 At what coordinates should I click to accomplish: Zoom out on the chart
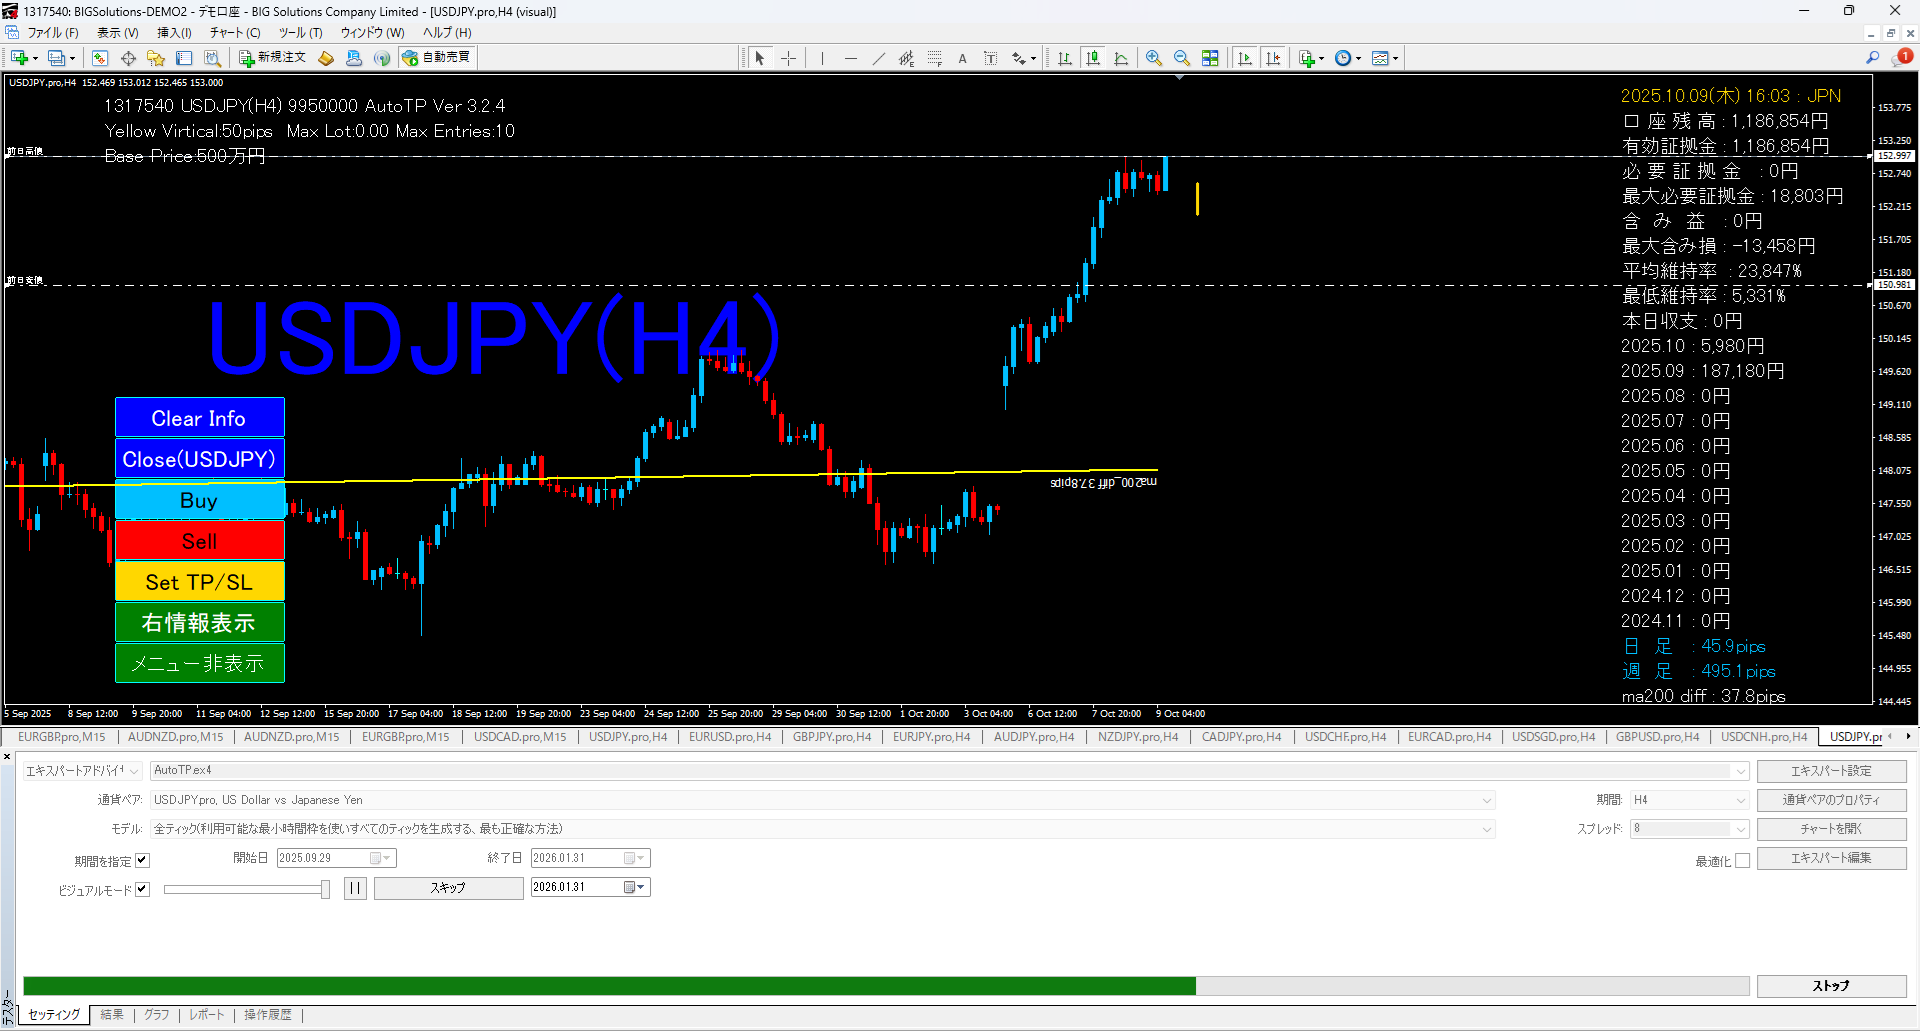[x=1182, y=58]
